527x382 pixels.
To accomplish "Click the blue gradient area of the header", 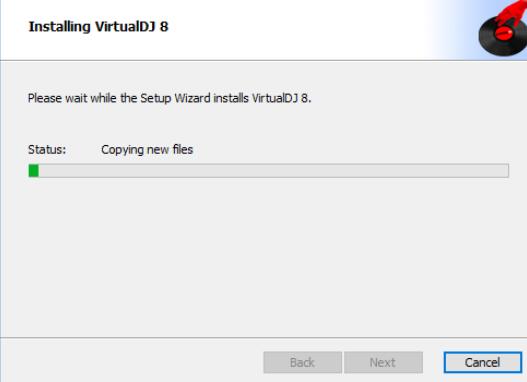I will tap(454, 30).
